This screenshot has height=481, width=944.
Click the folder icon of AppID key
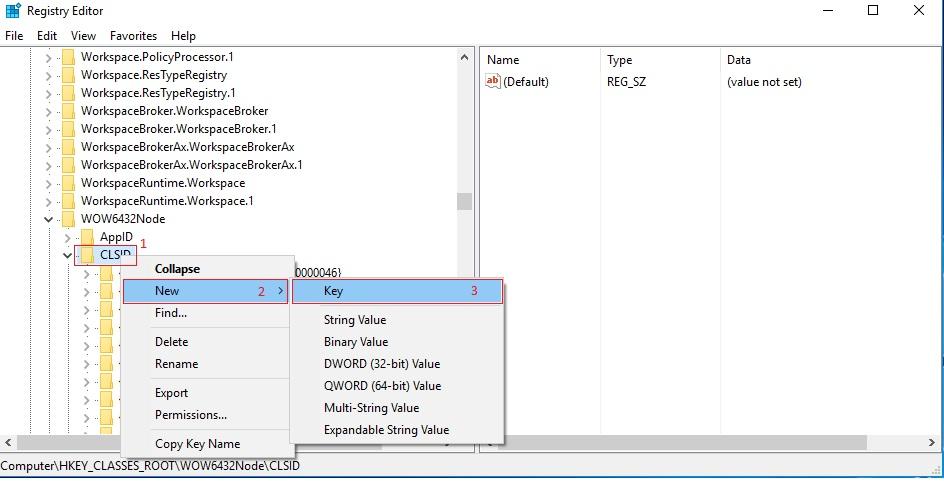(87, 237)
